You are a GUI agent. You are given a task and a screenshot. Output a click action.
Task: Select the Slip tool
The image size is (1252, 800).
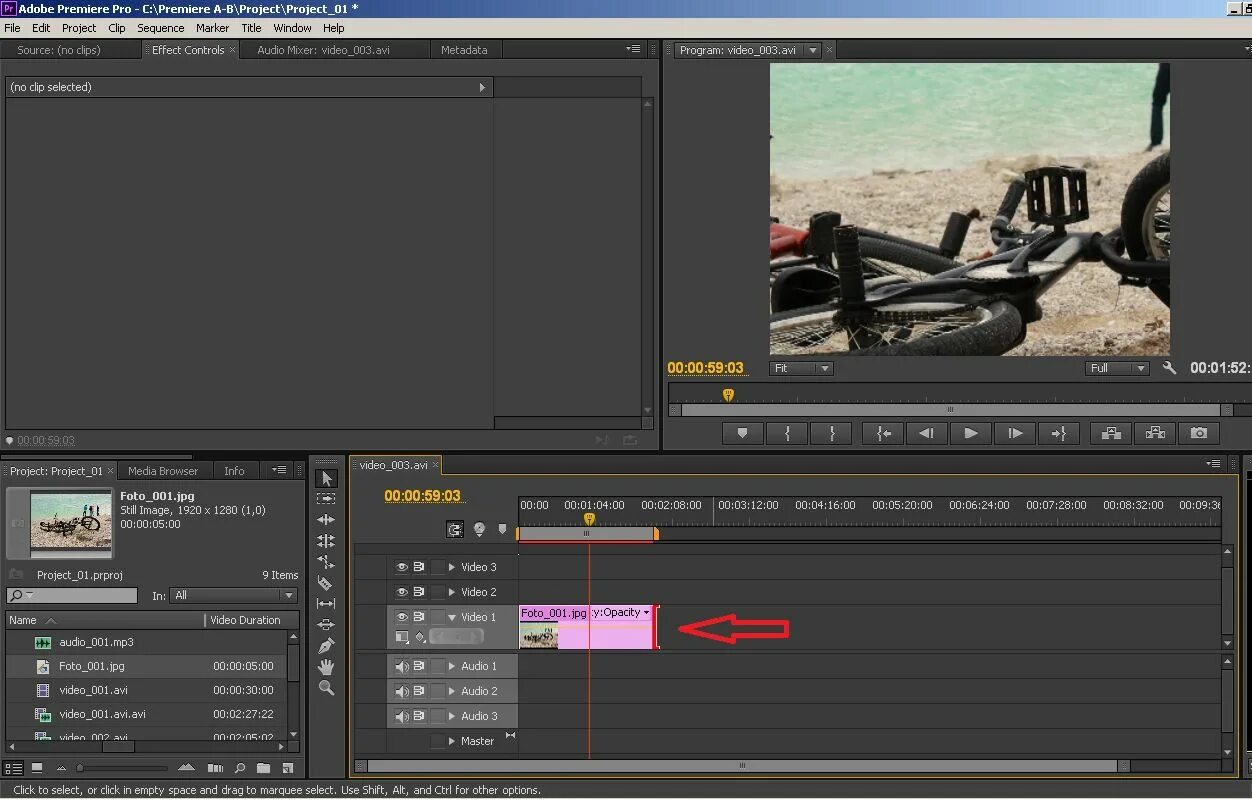[x=326, y=604]
